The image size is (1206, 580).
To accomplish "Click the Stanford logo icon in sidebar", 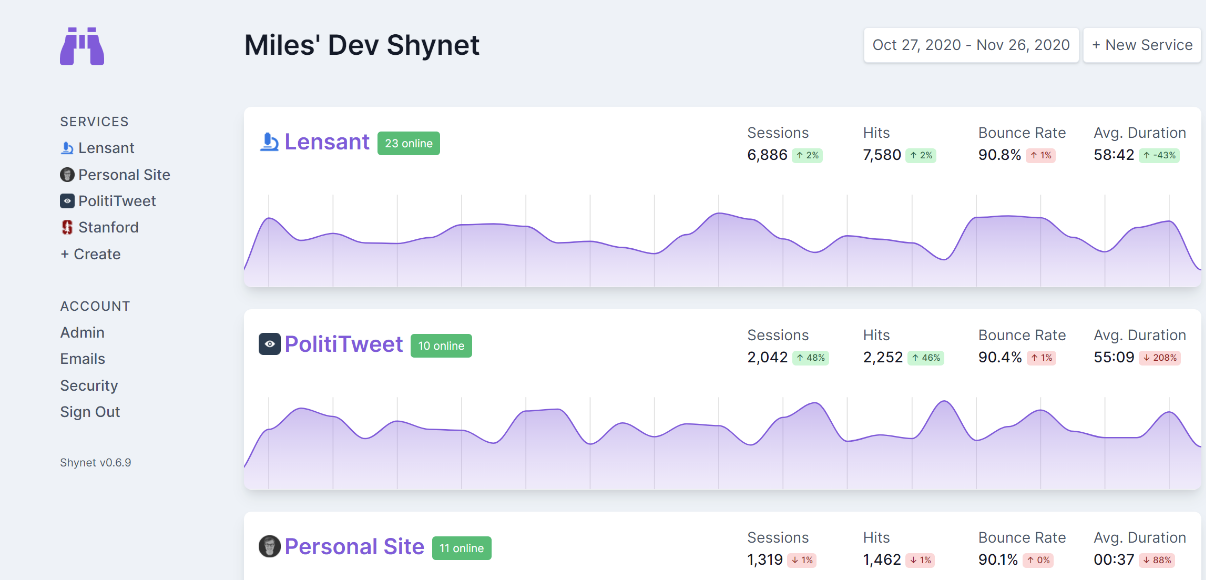I will click(x=67, y=228).
